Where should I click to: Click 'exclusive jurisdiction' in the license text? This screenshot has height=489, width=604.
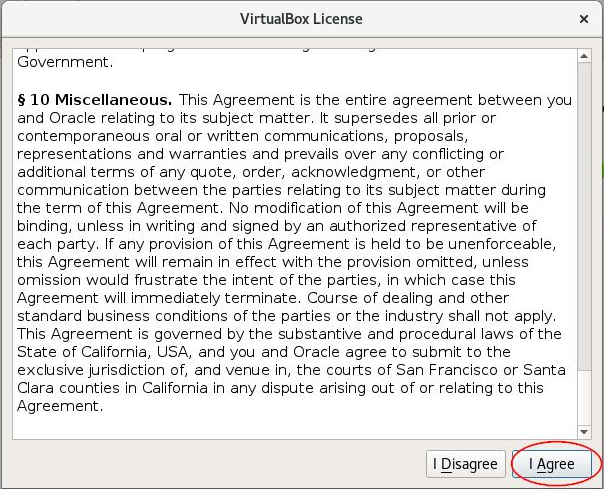tap(98, 370)
